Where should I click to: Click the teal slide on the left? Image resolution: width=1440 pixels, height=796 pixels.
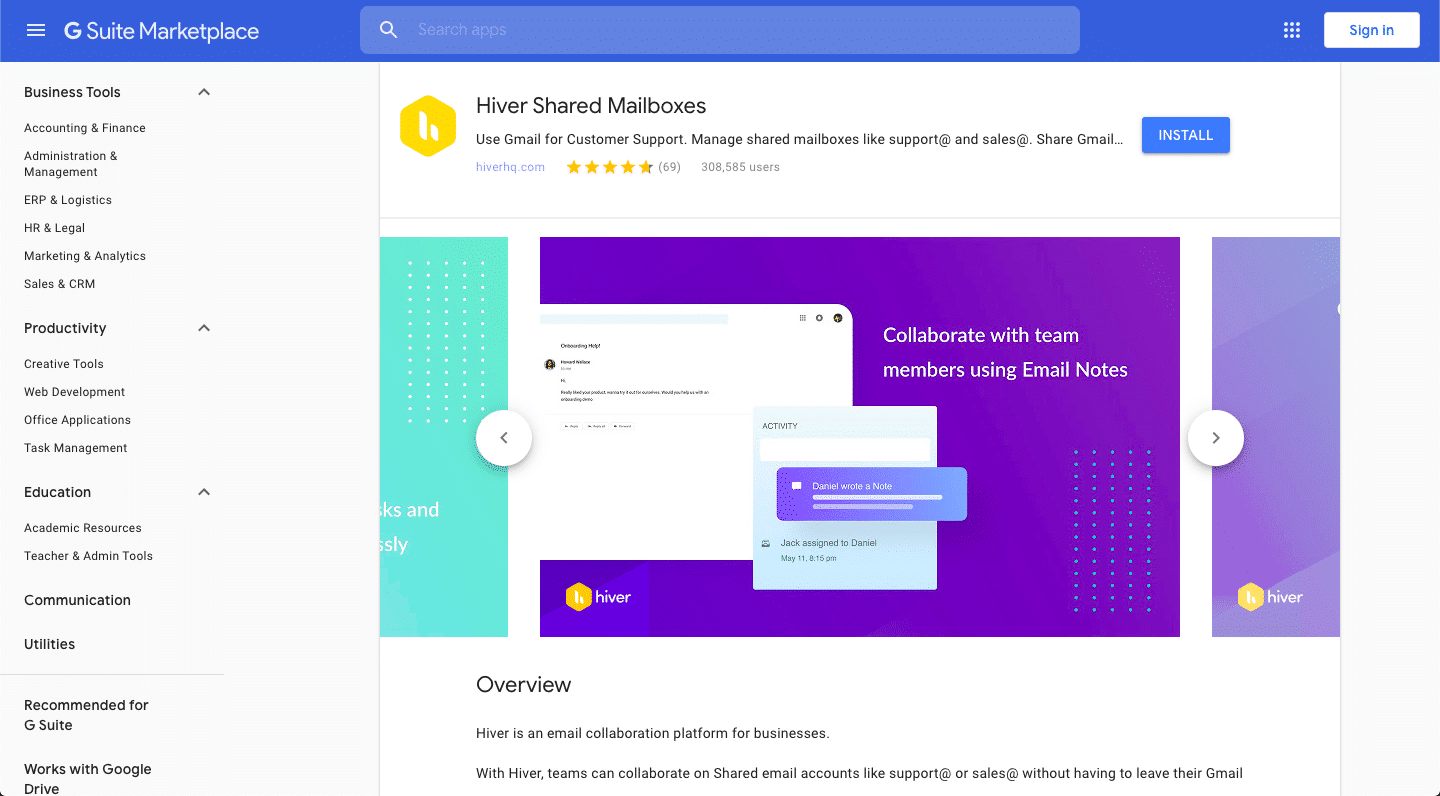click(444, 437)
